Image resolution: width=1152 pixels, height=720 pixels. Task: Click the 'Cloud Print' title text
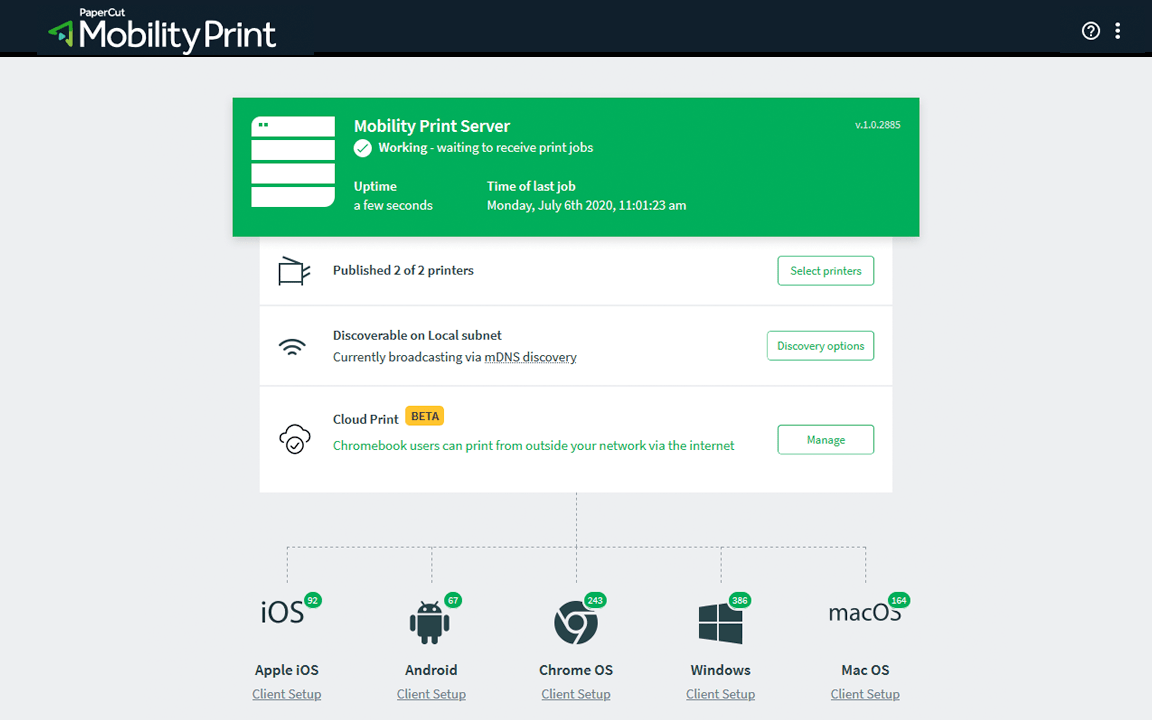pos(365,420)
